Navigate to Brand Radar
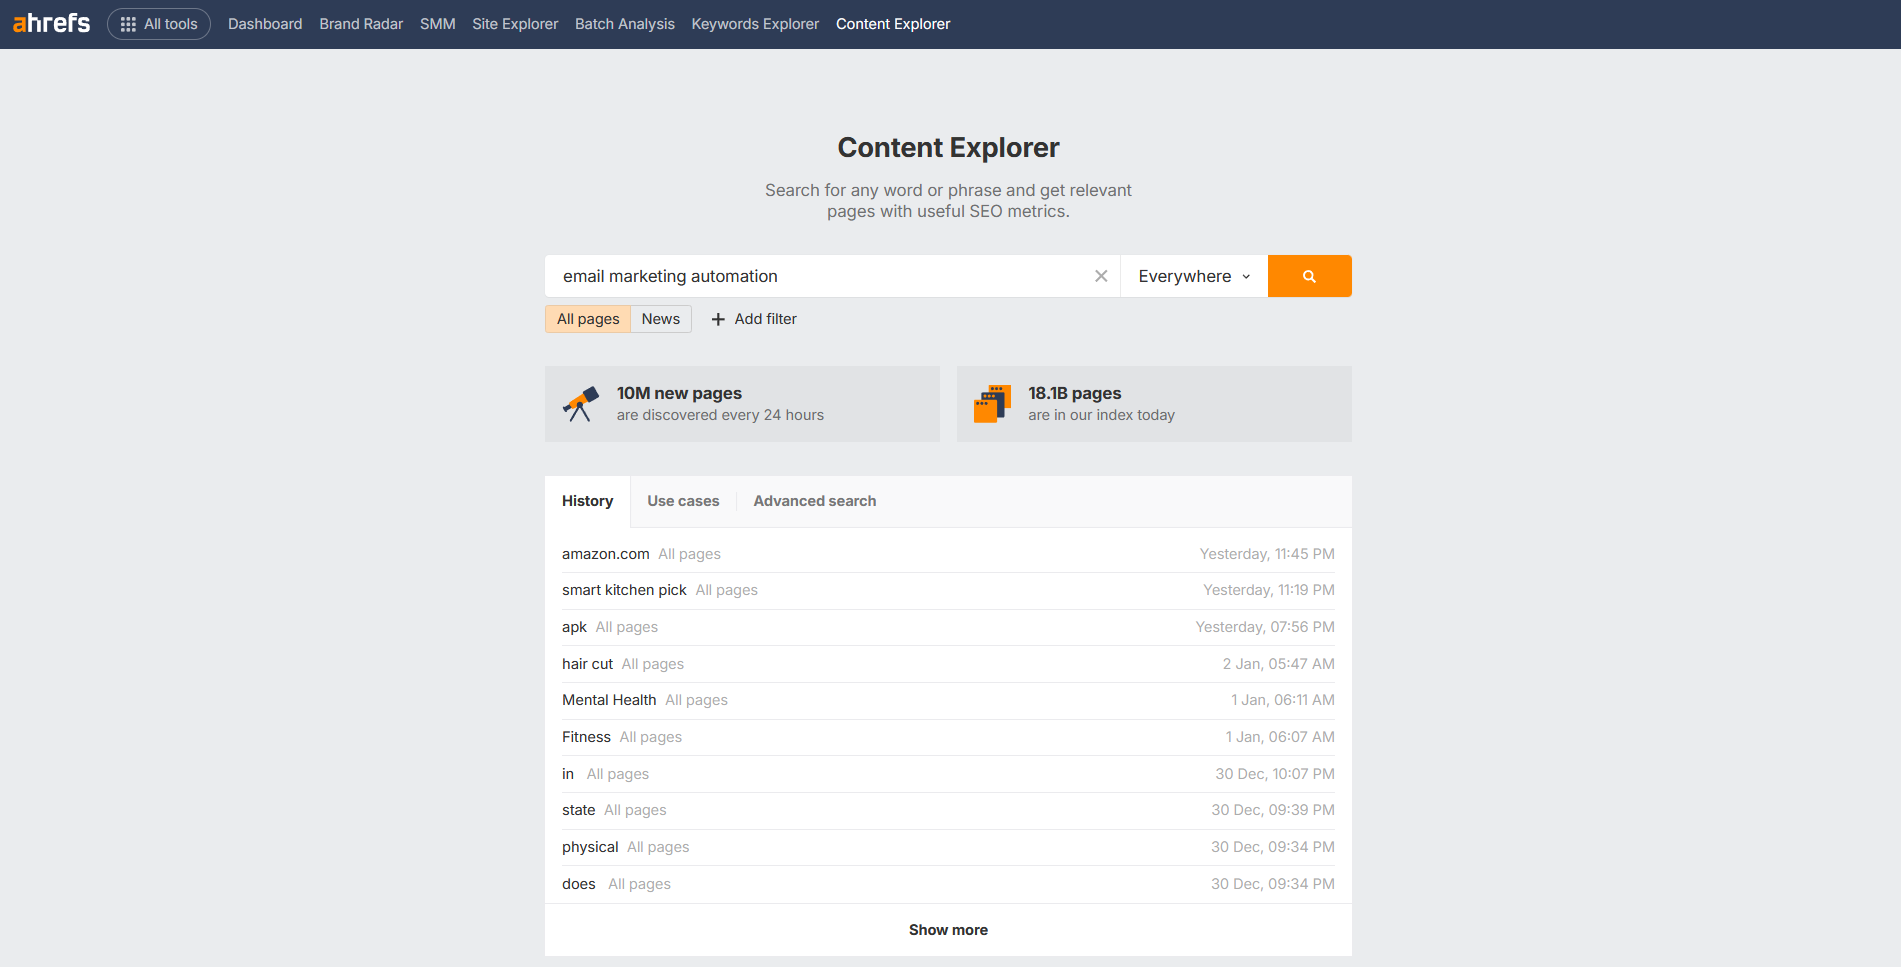This screenshot has width=1901, height=967. tap(361, 24)
